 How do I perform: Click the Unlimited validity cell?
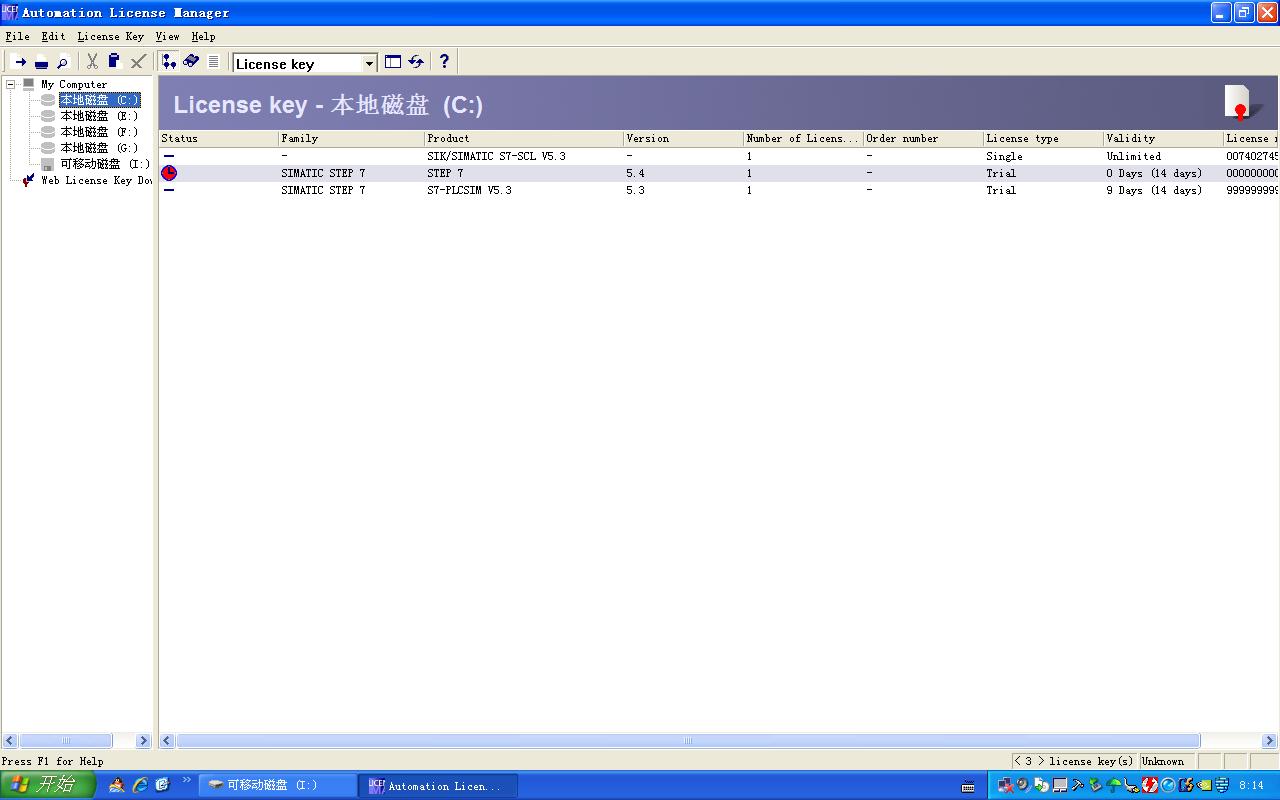click(x=1134, y=156)
